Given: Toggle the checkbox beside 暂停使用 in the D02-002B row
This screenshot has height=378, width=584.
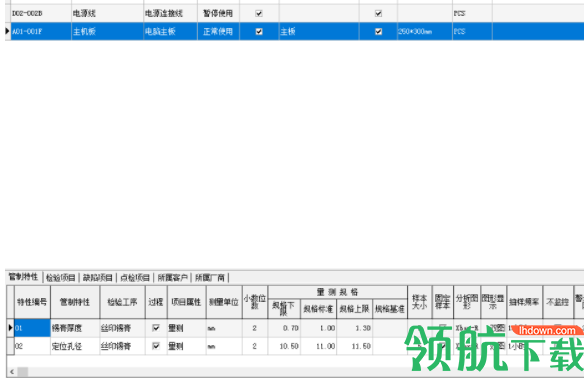Looking at the screenshot, I should coord(259,13).
